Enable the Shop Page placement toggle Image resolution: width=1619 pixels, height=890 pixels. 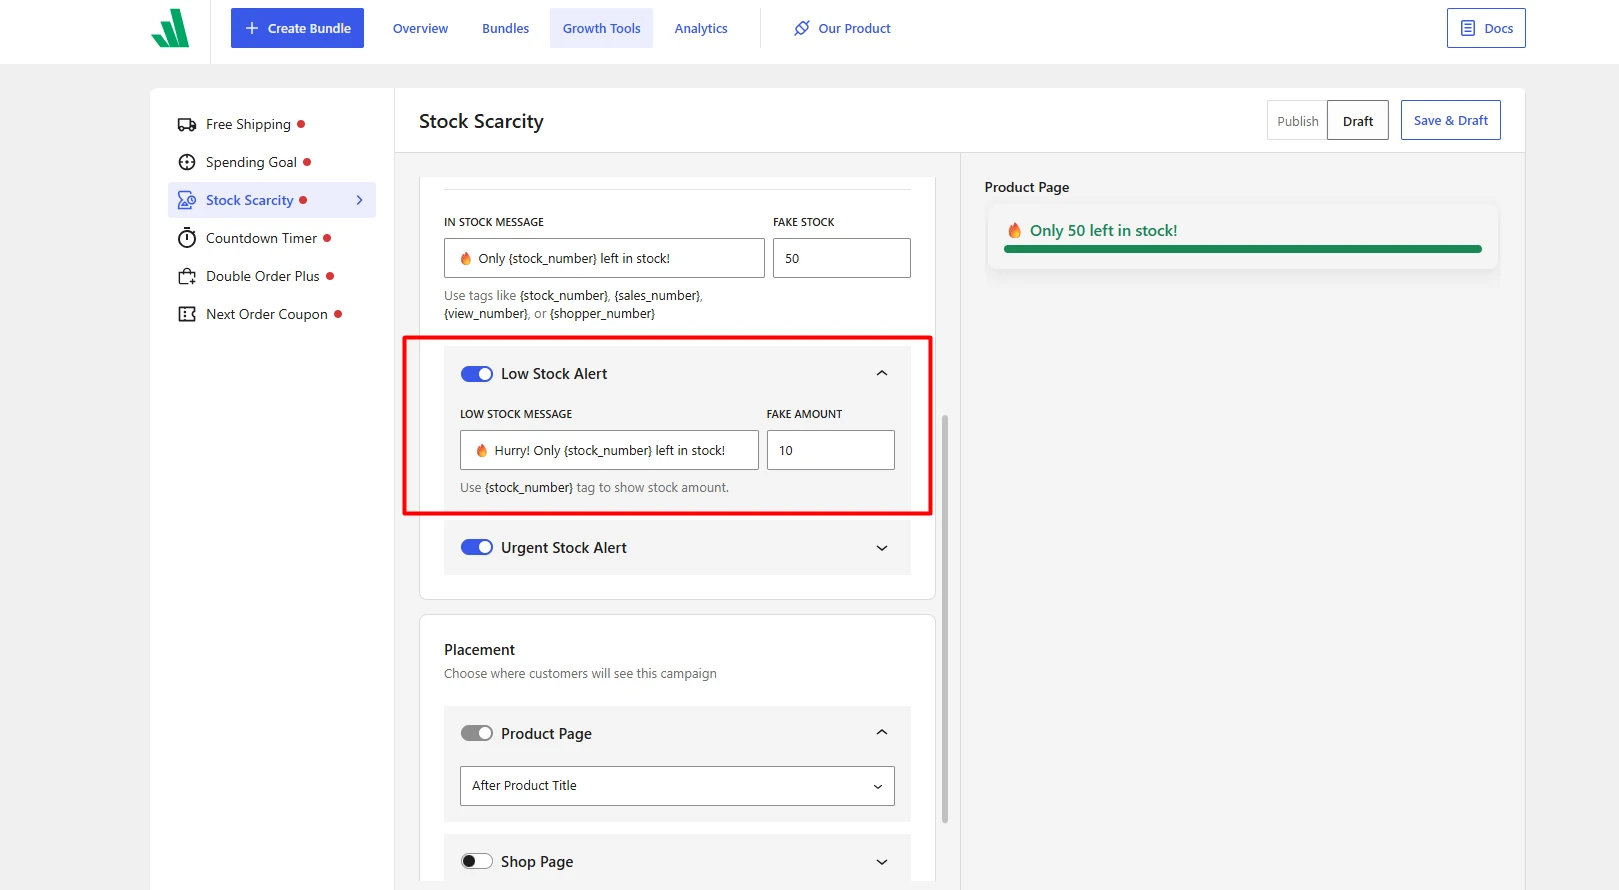(x=477, y=862)
